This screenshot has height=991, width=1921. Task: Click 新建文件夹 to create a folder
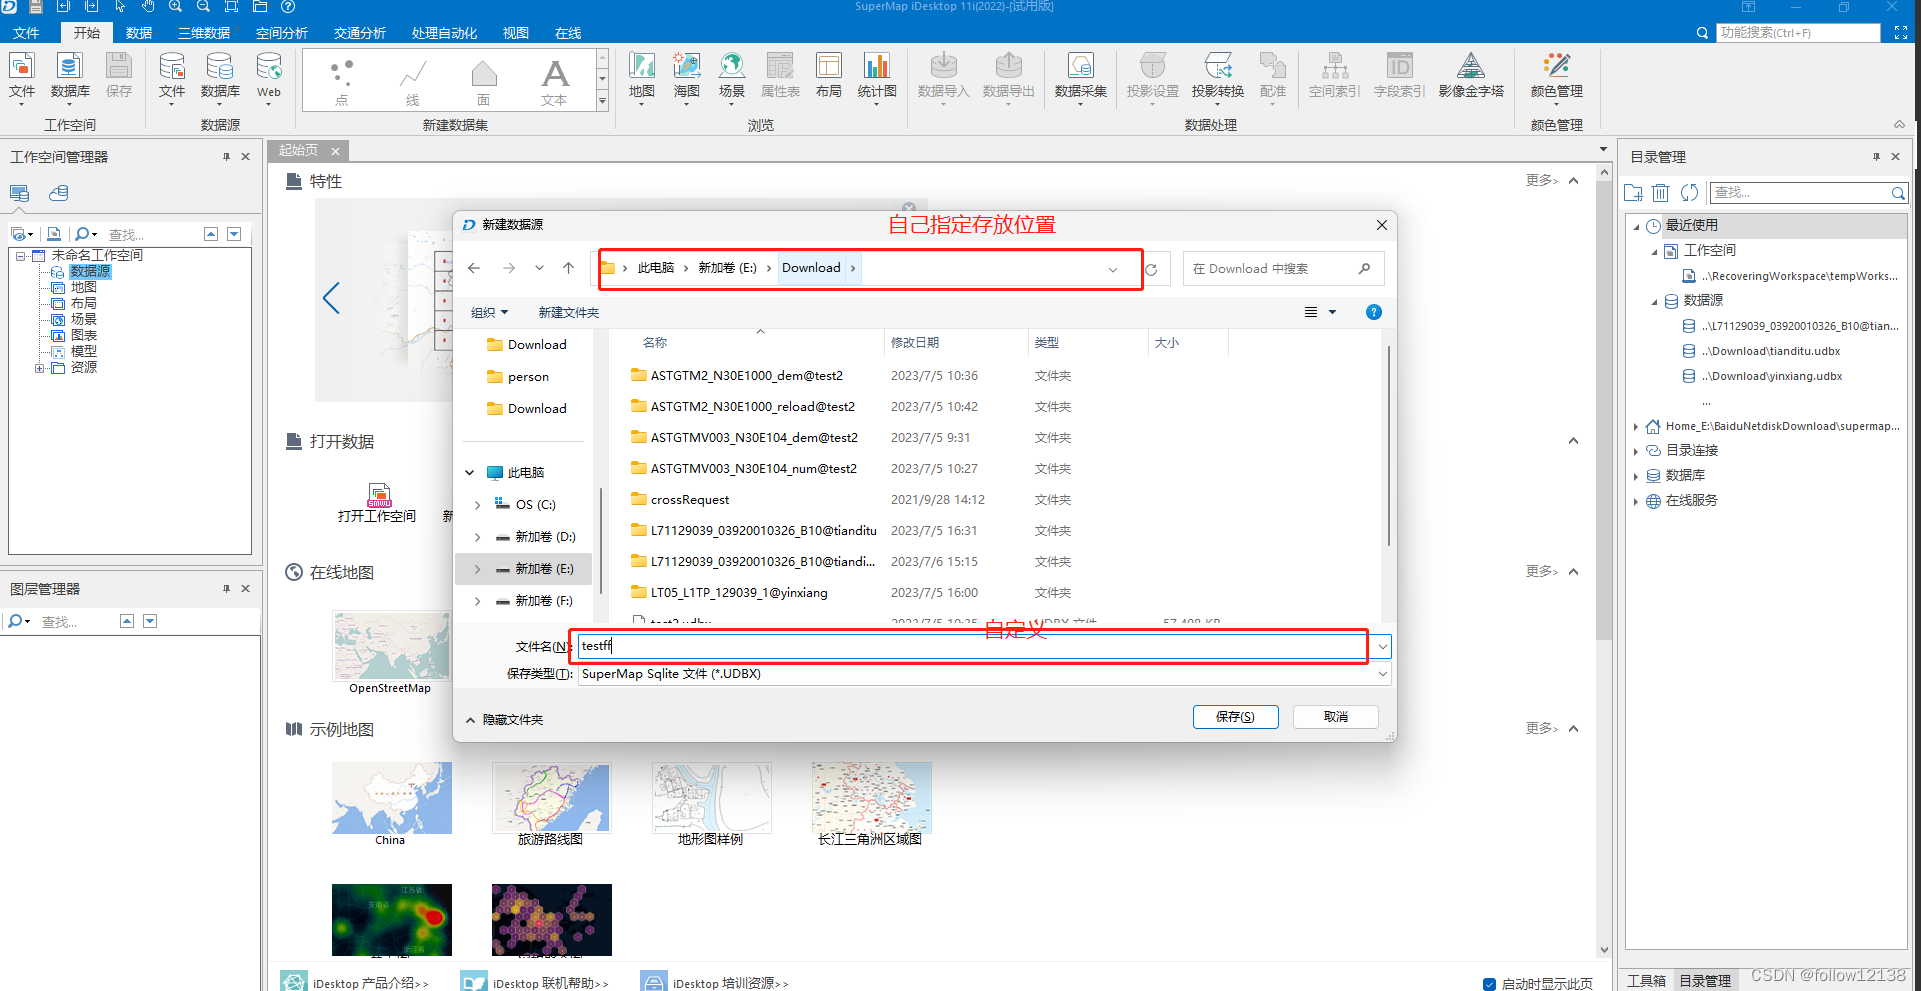[x=568, y=312]
